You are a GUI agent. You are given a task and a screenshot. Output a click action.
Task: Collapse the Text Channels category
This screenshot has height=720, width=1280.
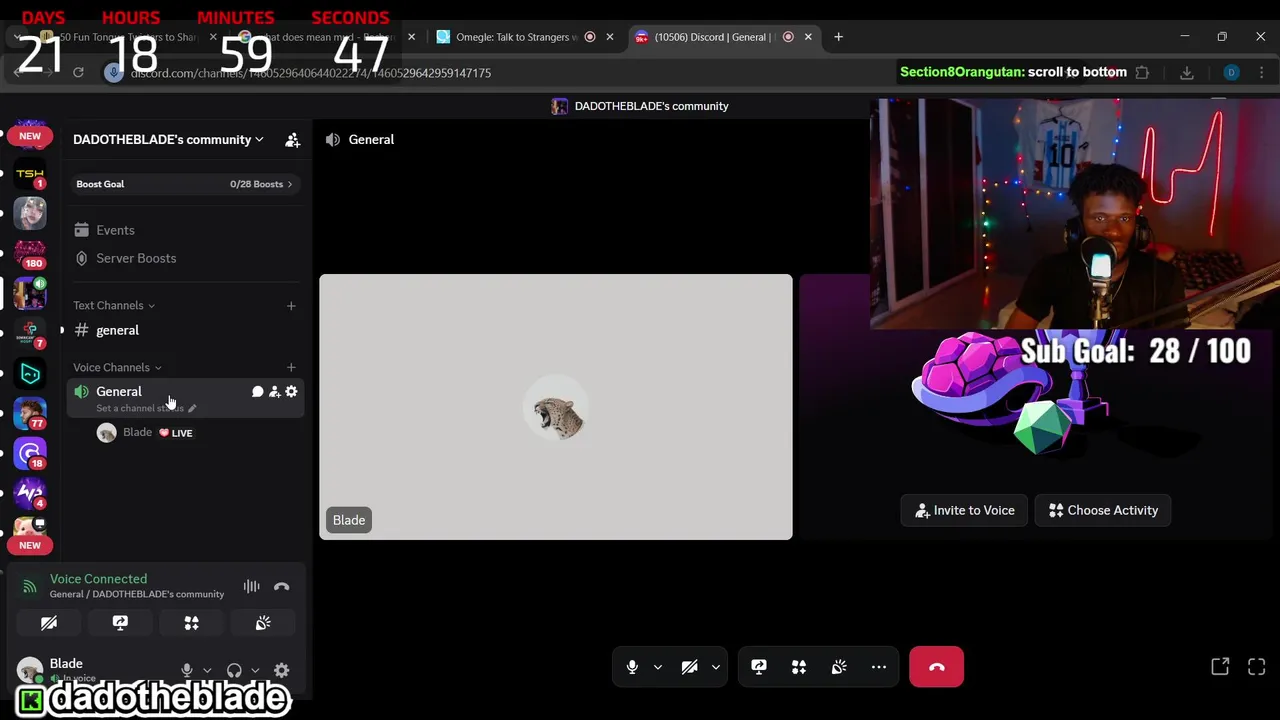pos(114,306)
